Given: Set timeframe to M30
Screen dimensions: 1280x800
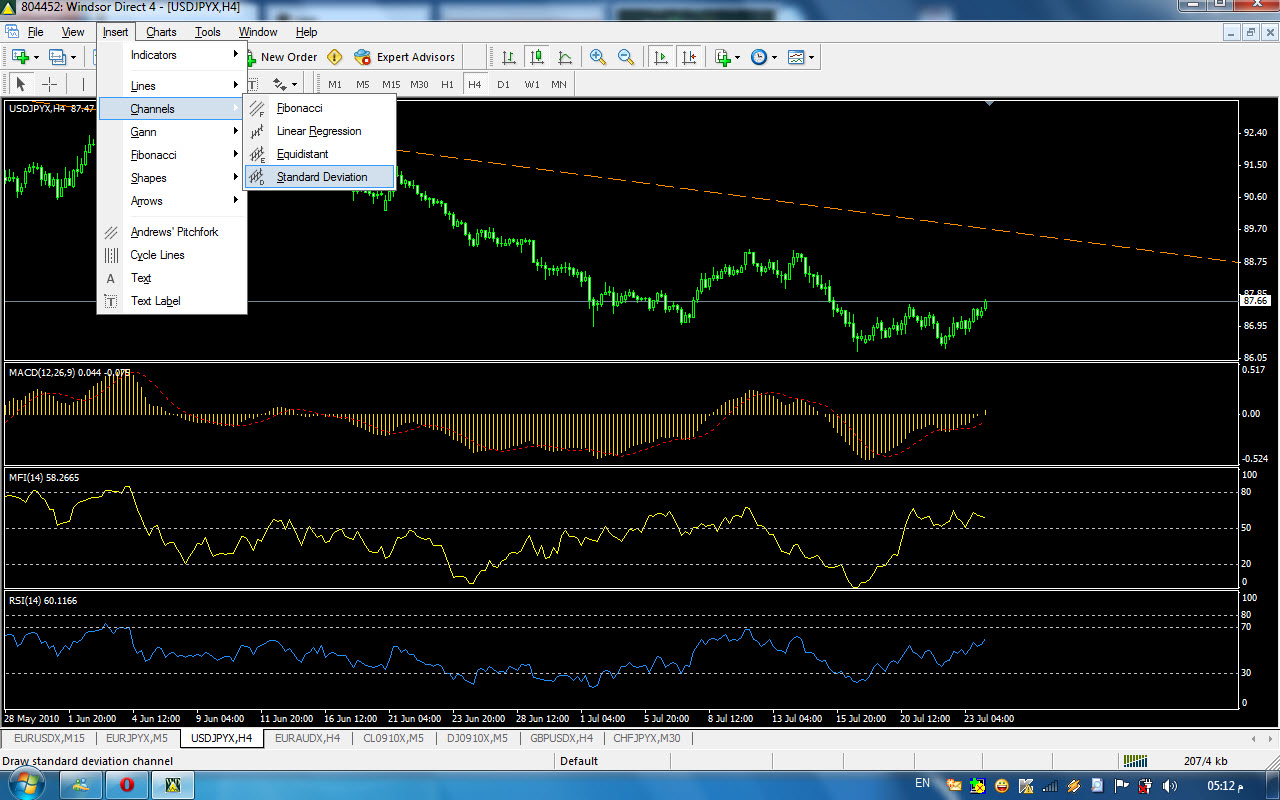Looking at the screenshot, I should pyautogui.click(x=419, y=84).
